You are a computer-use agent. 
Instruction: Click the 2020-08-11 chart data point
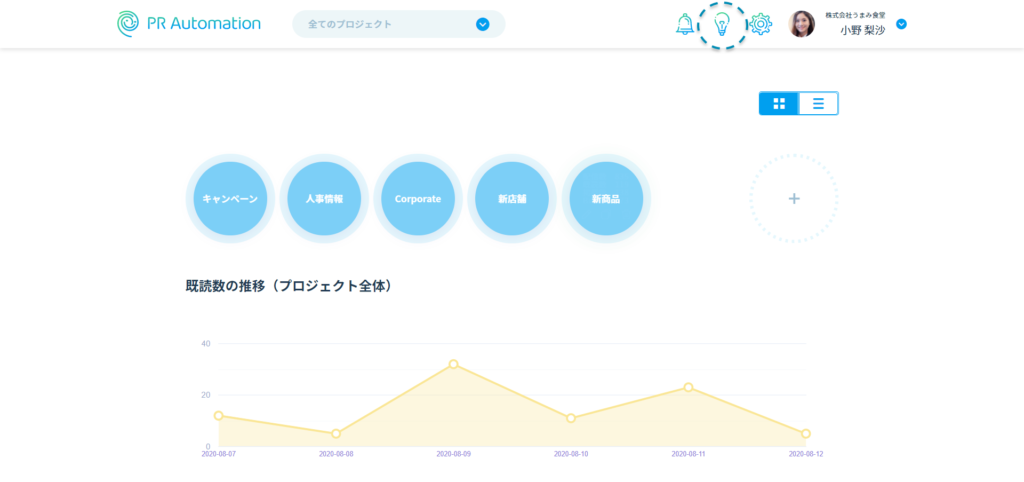click(x=688, y=387)
